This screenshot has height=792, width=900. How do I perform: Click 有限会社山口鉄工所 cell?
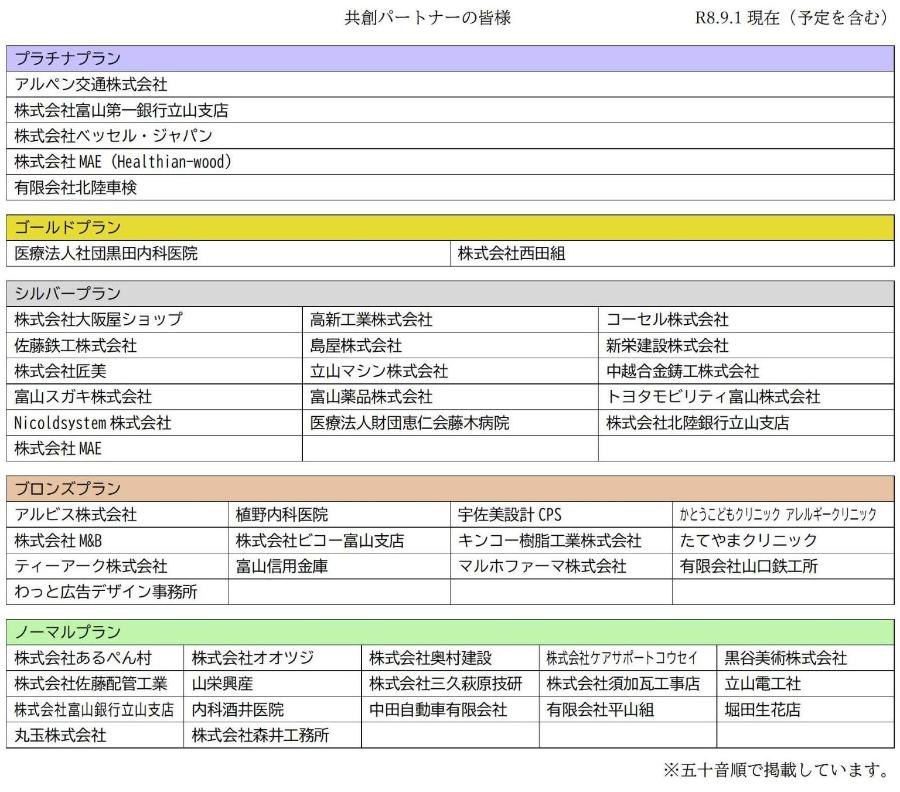pos(783,566)
